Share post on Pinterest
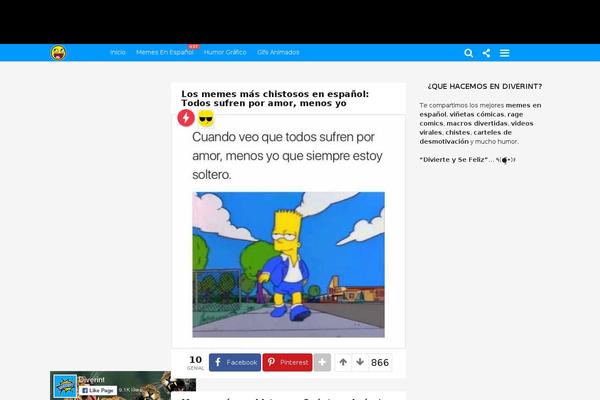 point(287,362)
